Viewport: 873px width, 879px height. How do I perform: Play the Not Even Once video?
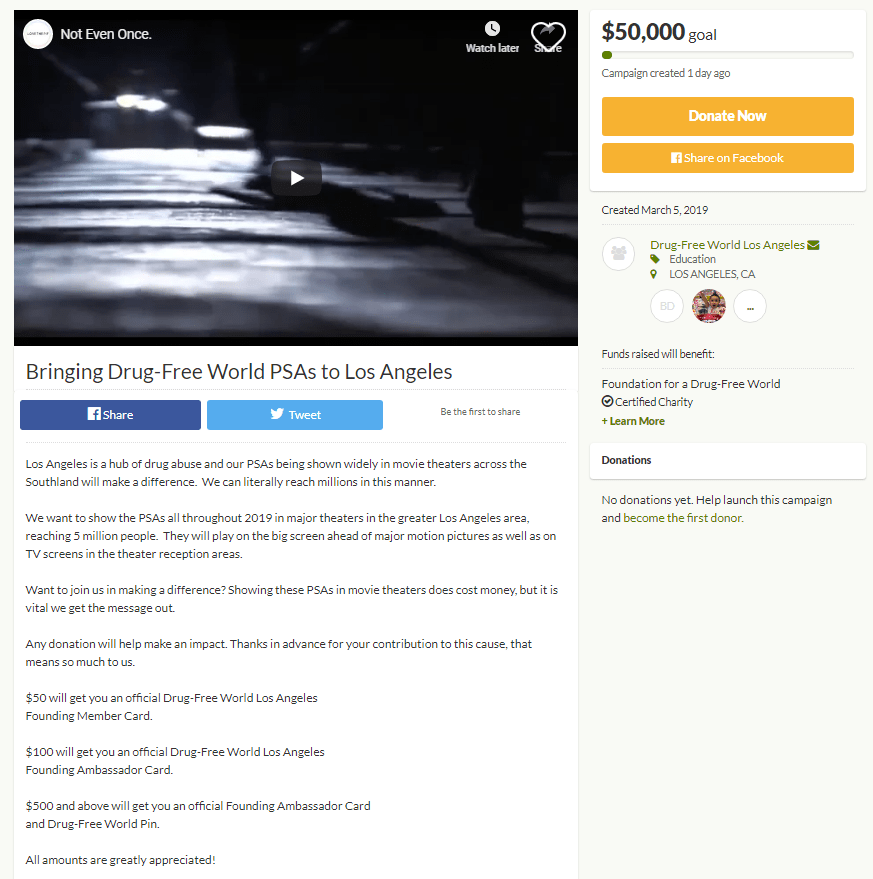(x=296, y=178)
